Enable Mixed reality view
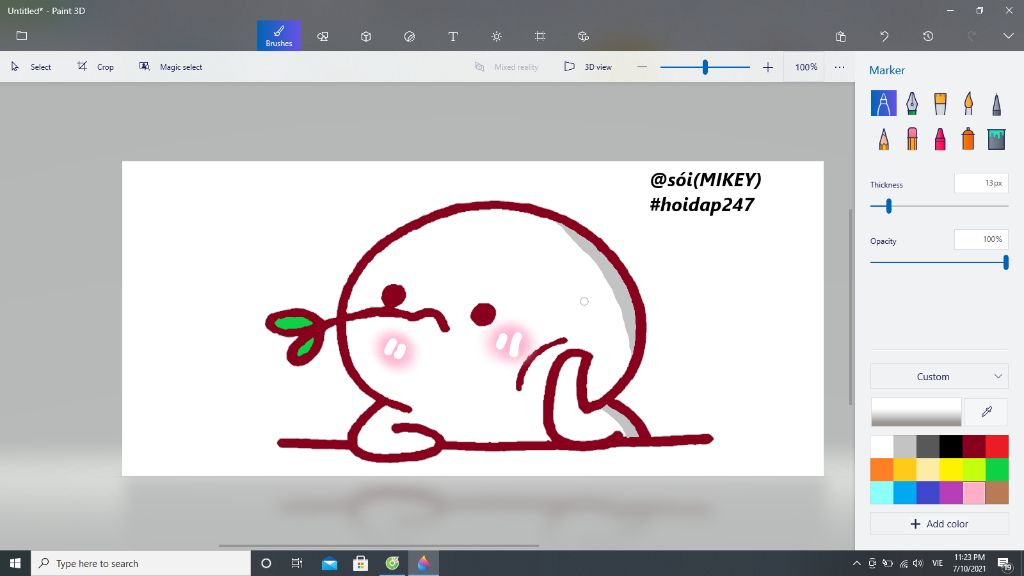 pyautogui.click(x=509, y=67)
